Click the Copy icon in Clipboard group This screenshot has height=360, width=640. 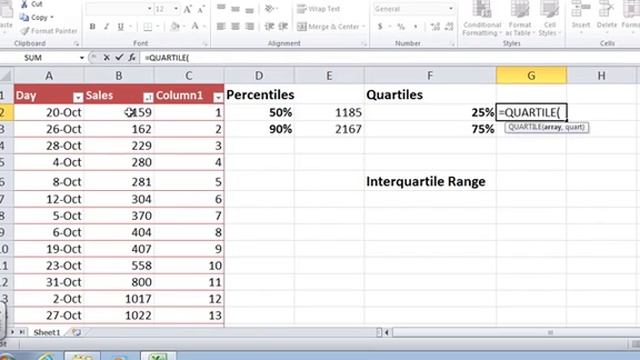click(24, 18)
